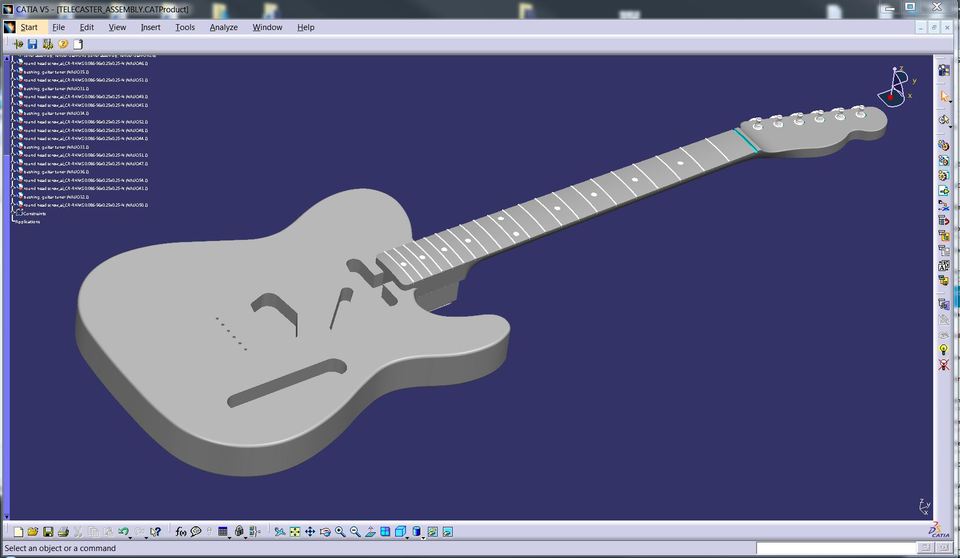
Task: Select the Pan four-arrow tool
Action: pyautogui.click(x=310, y=532)
